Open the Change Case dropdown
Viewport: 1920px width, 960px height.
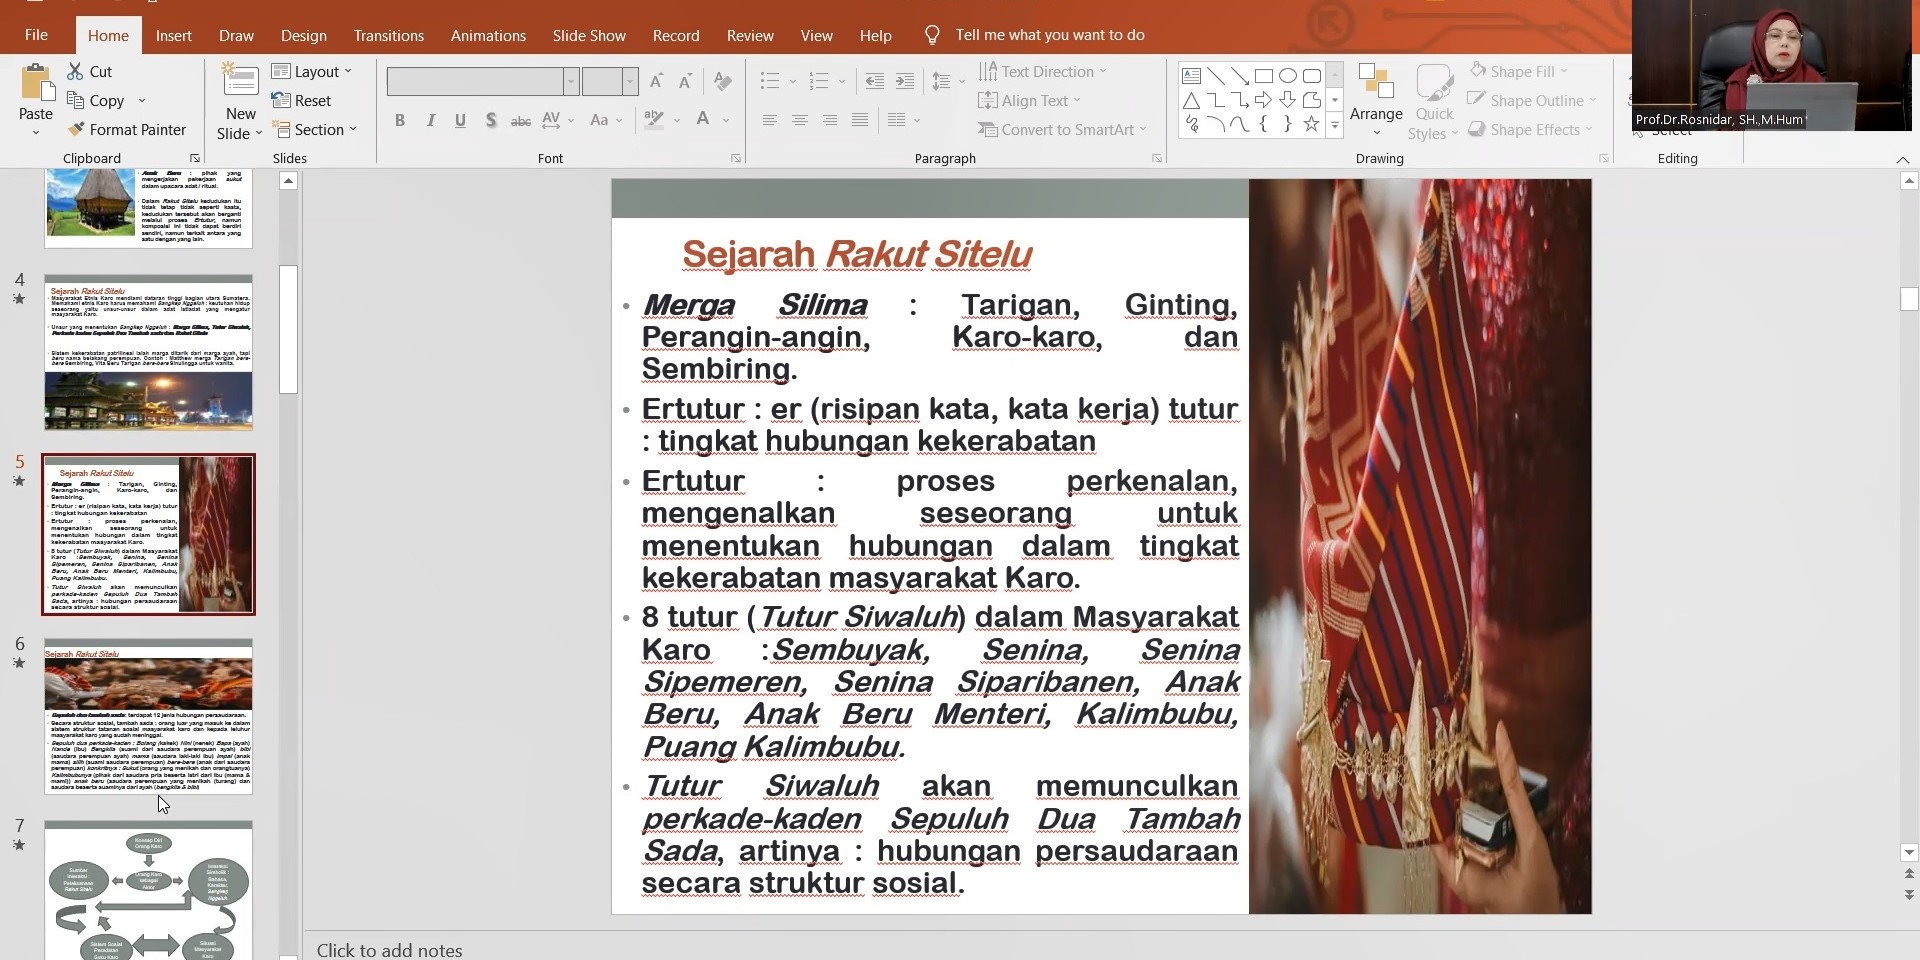click(606, 120)
